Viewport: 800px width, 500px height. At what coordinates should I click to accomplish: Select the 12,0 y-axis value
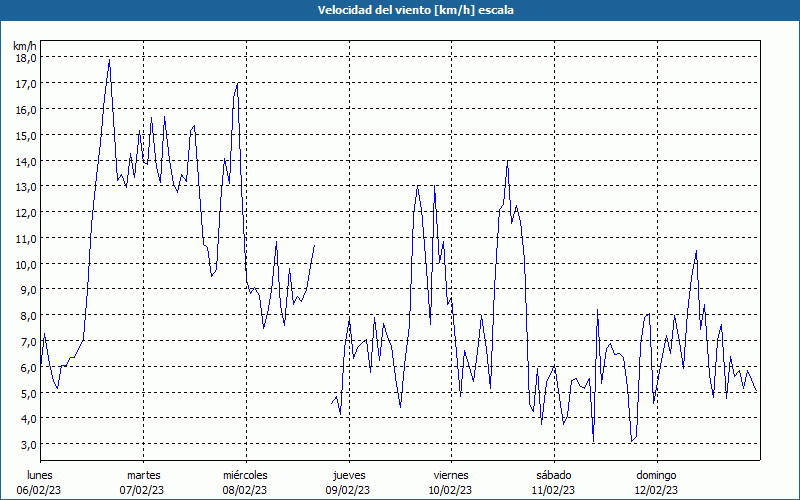[26, 213]
